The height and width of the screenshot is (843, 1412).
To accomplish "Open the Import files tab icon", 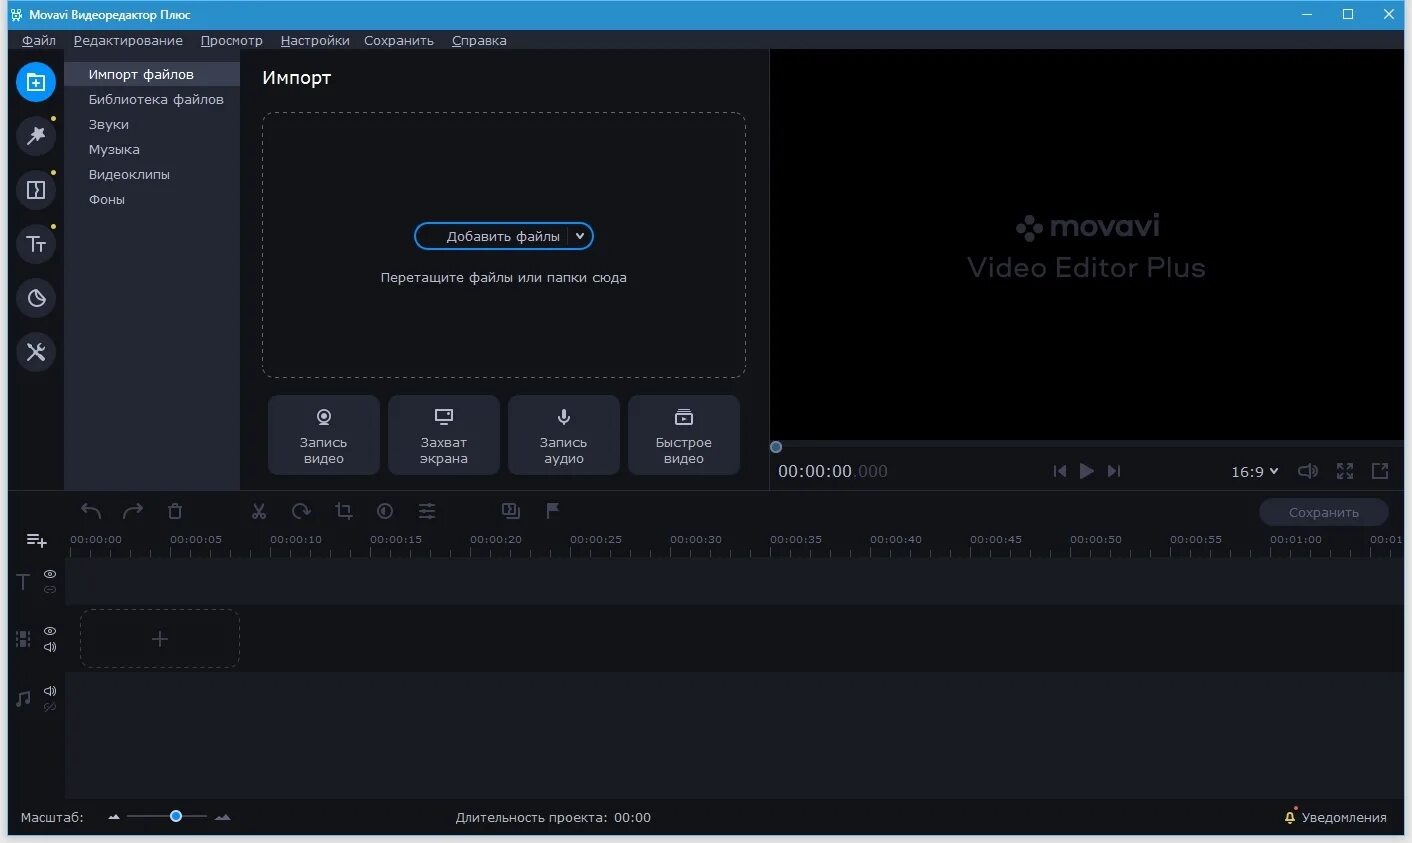I will click(36, 82).
